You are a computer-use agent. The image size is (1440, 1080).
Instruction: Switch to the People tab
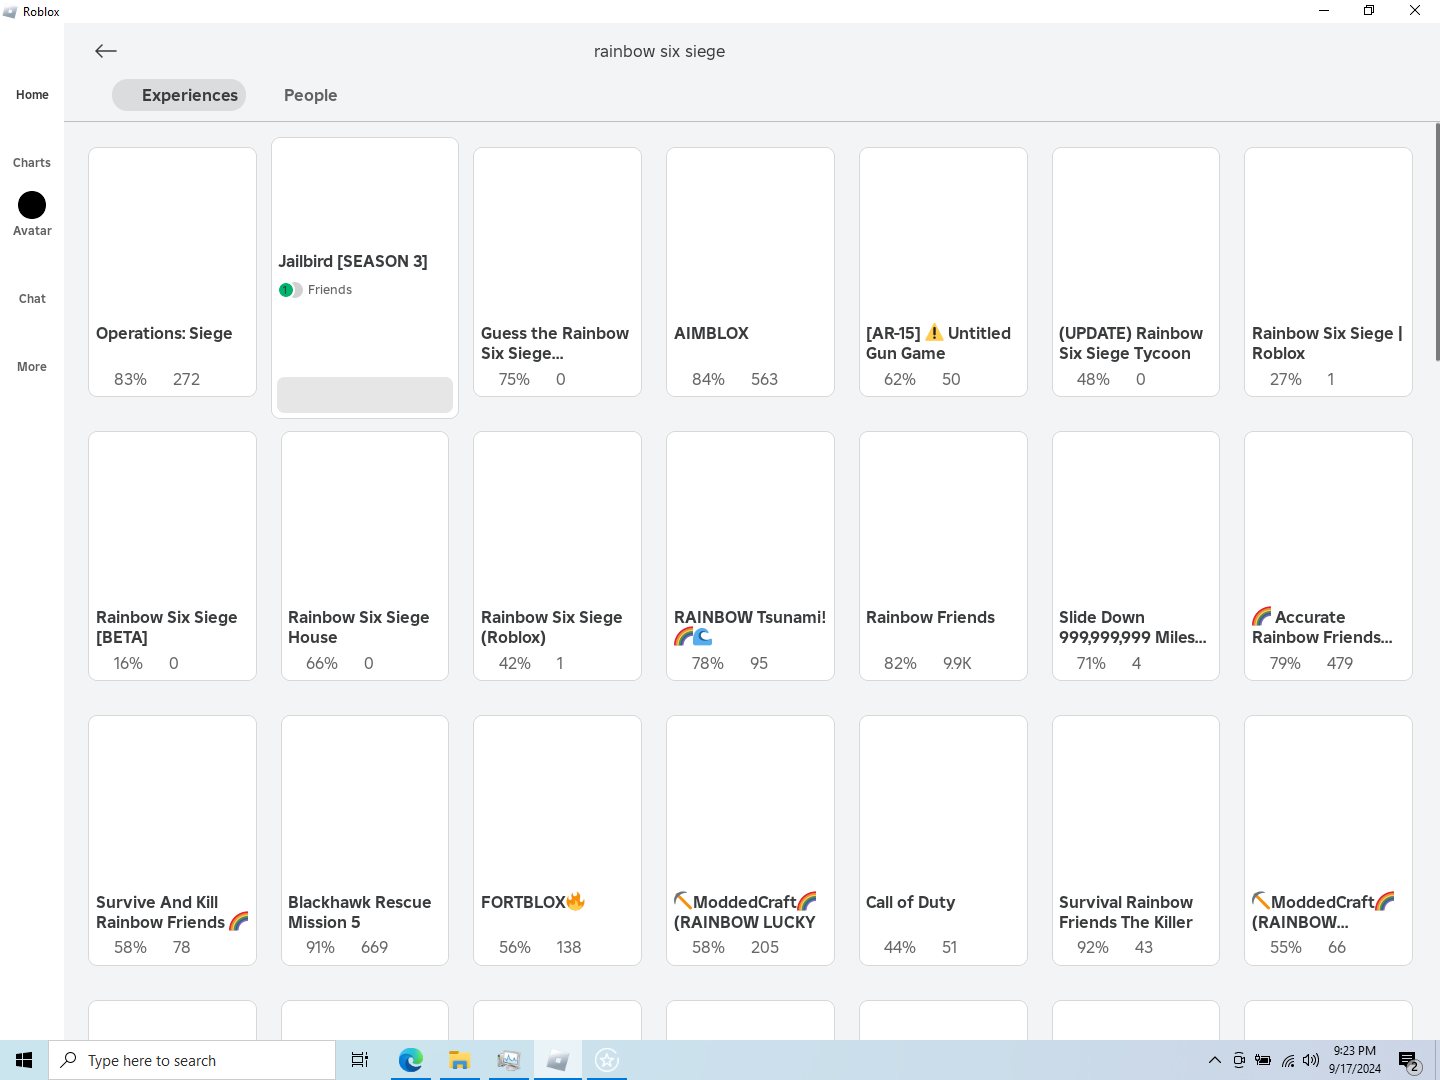tap(310, 95)
